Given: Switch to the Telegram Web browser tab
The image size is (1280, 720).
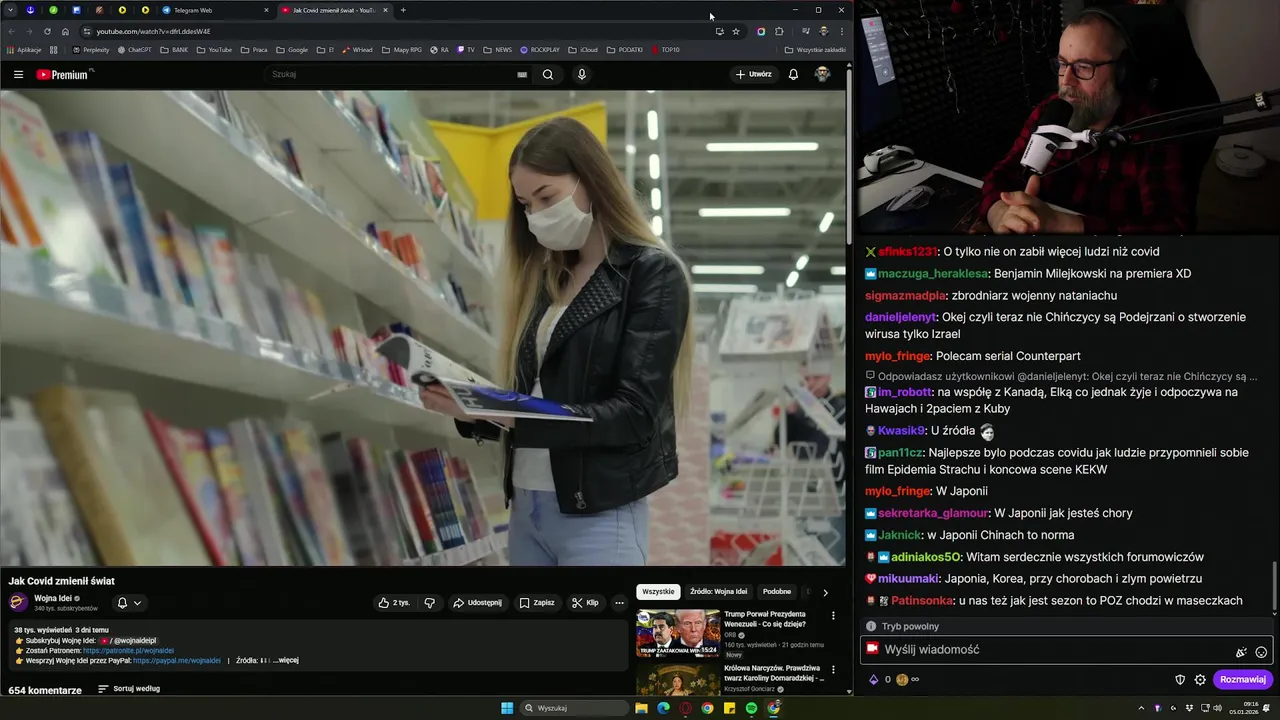Looking at the screenshot, I should (x=216, y=10).
